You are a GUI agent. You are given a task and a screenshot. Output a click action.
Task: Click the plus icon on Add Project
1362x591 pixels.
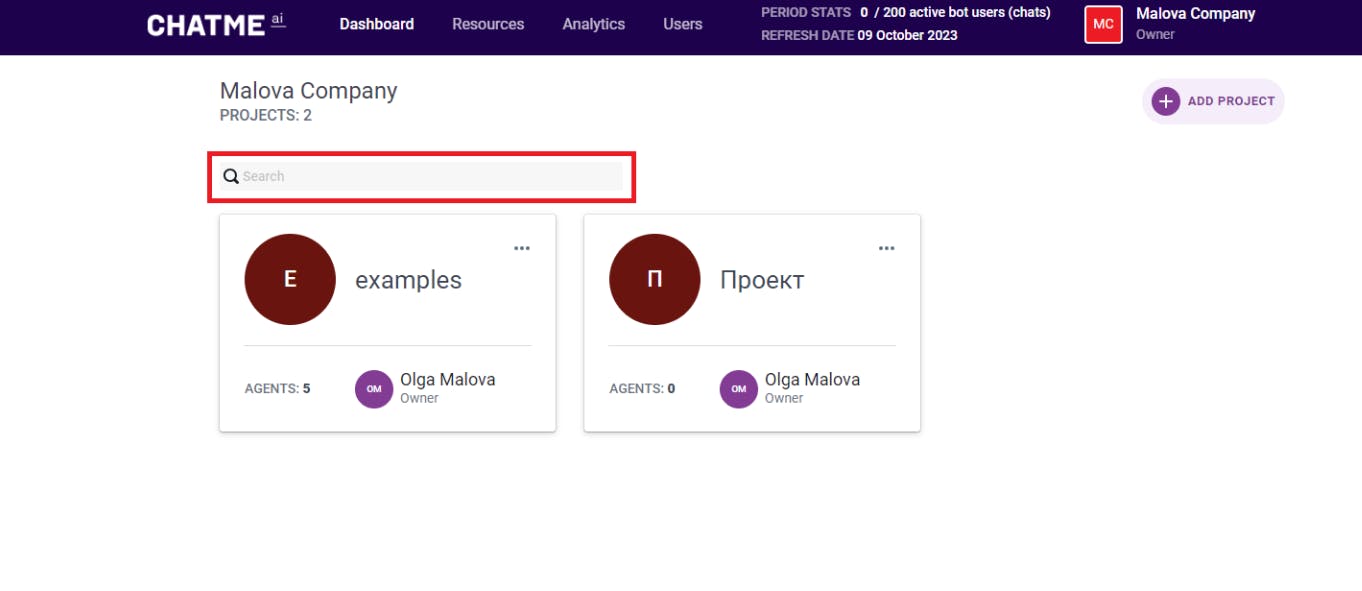[1165, 101]
